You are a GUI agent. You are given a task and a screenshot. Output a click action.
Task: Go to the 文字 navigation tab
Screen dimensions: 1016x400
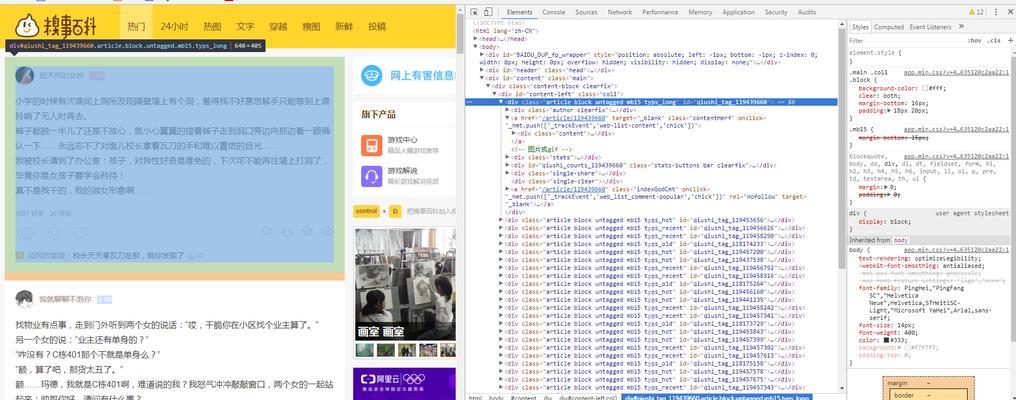coord(245,27)
